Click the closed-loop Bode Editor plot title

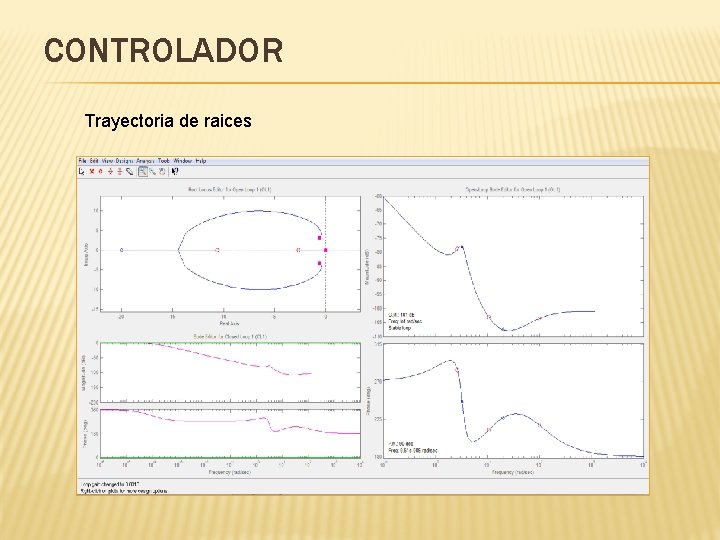click(x=230, y=337)
